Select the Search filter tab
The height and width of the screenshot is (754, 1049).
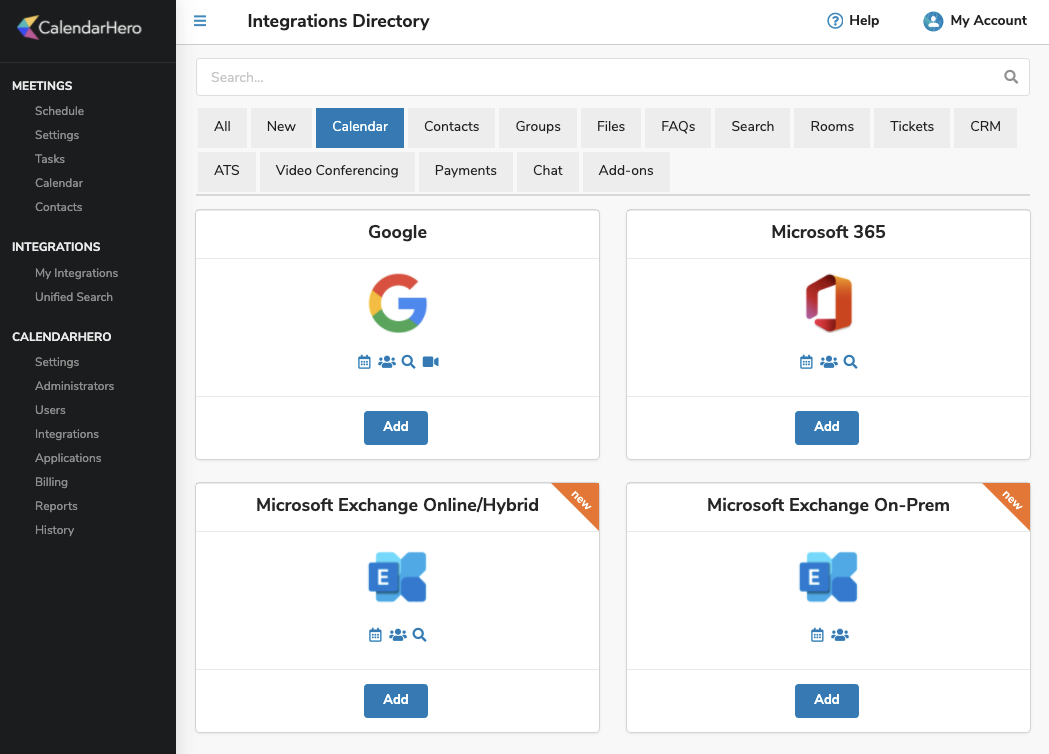753,127
